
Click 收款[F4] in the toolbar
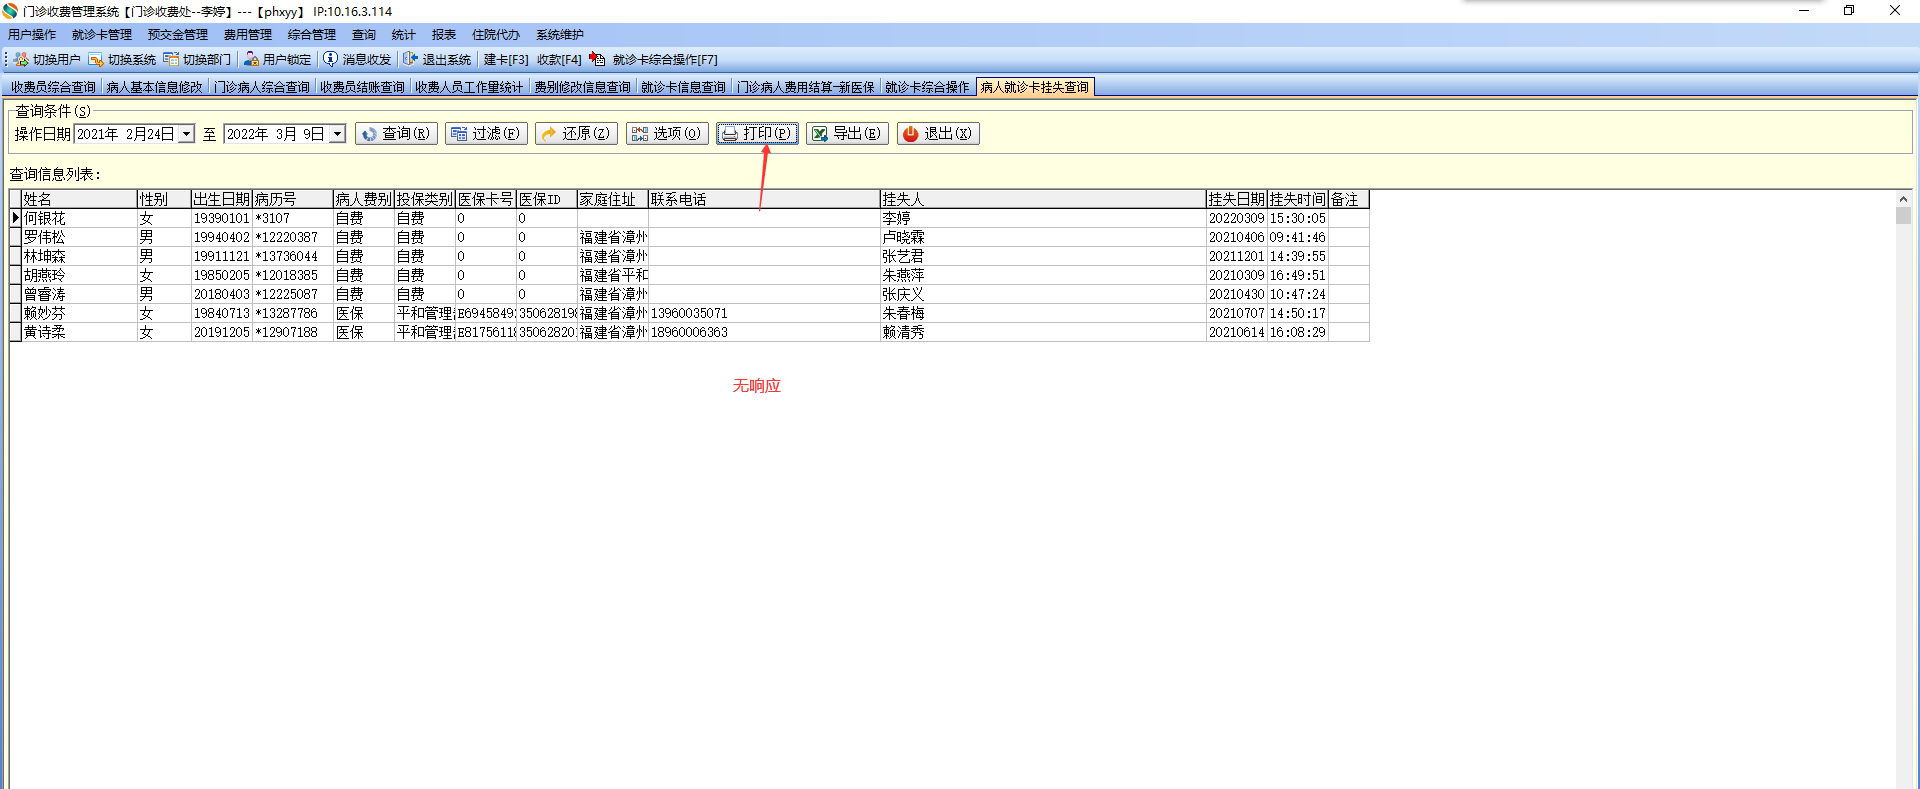pyautogui.click(x=559, y=60)
